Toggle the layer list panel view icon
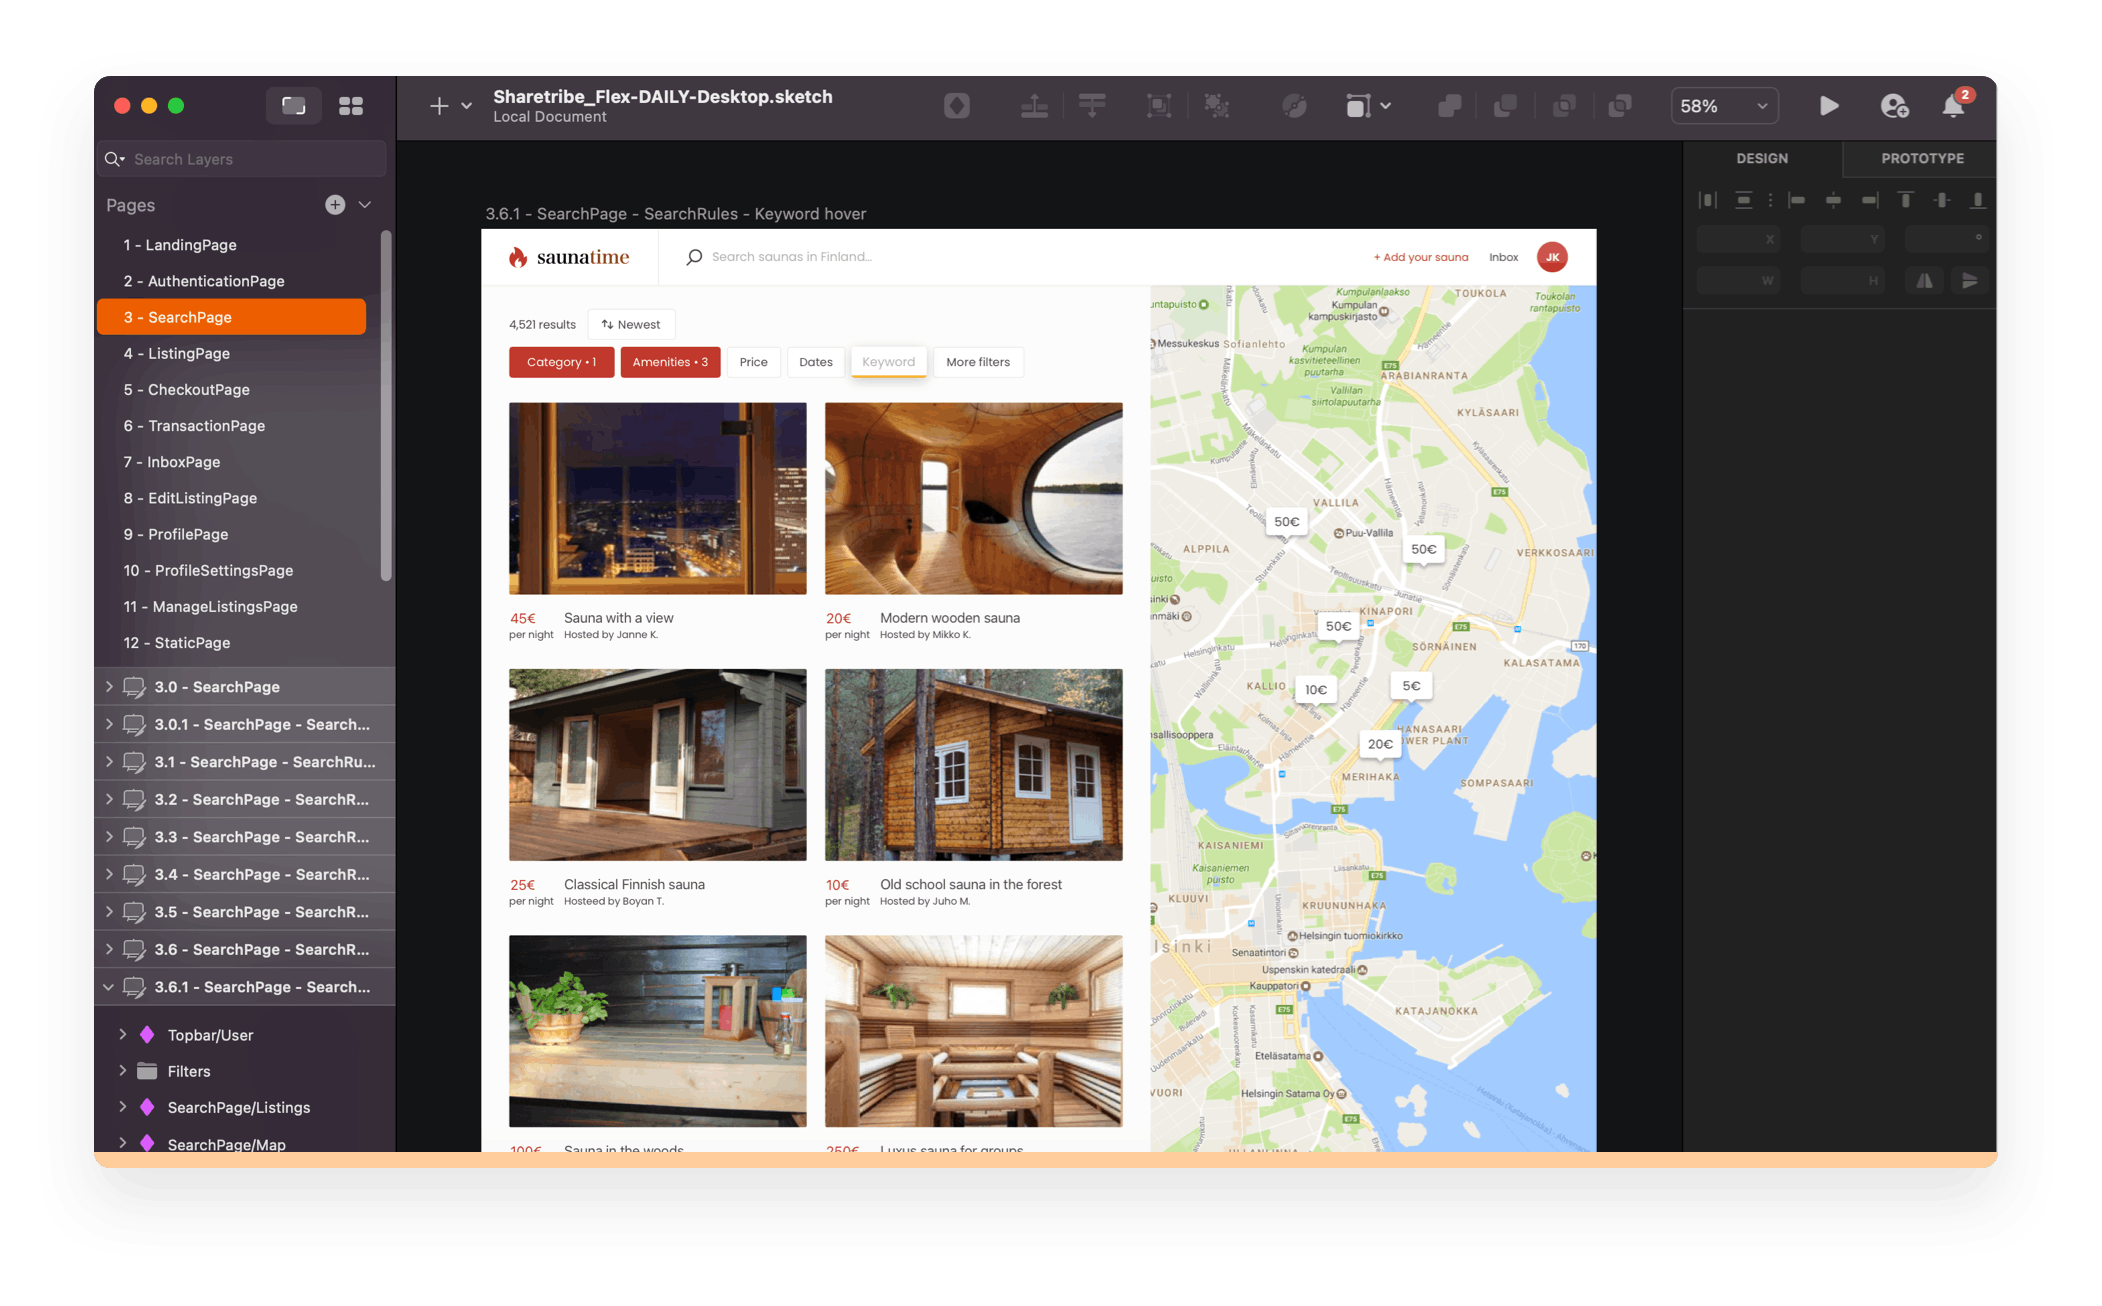Screen dimensions: 2102x1306 294,105
